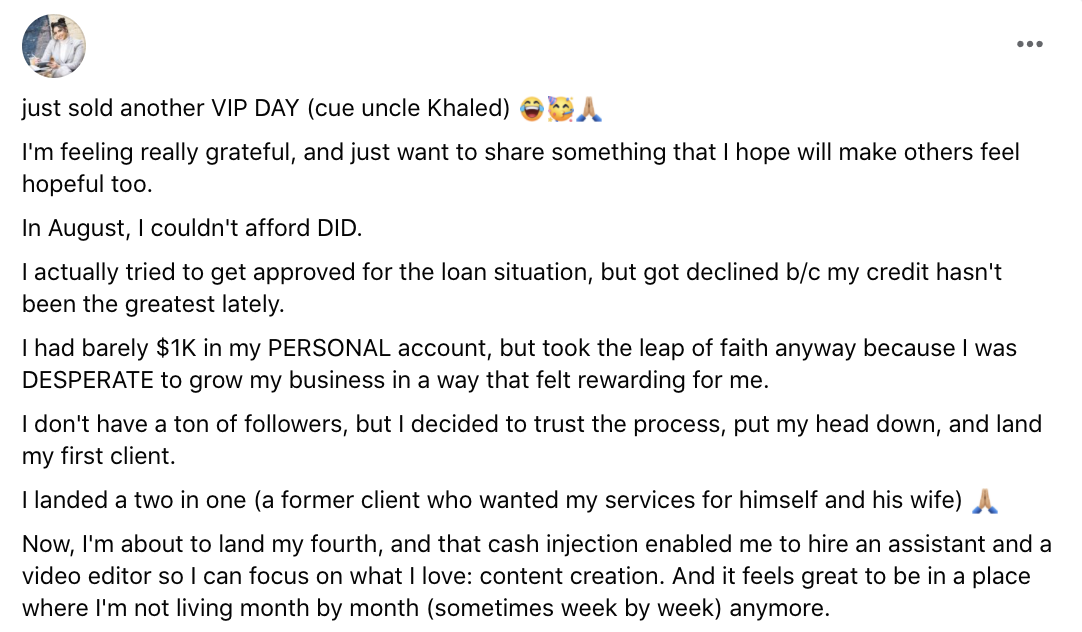Screen dimensions: 1082x632
Task: Click the praying hands emoji after 'his wife)'
Action: [x=985, y=500]
